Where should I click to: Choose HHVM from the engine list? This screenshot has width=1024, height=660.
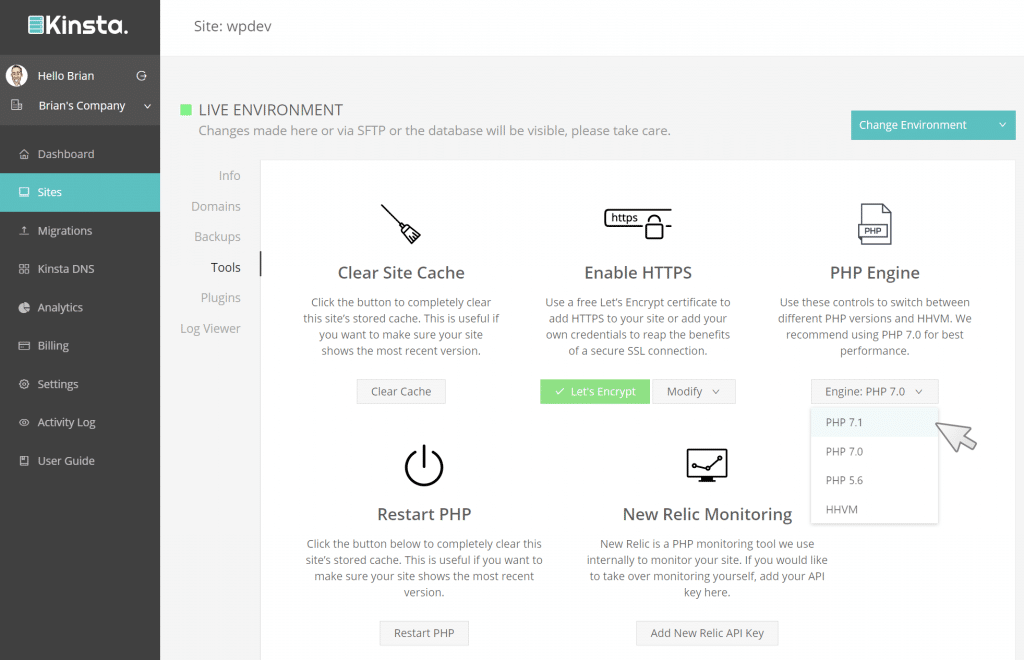(x=841, y=509)
